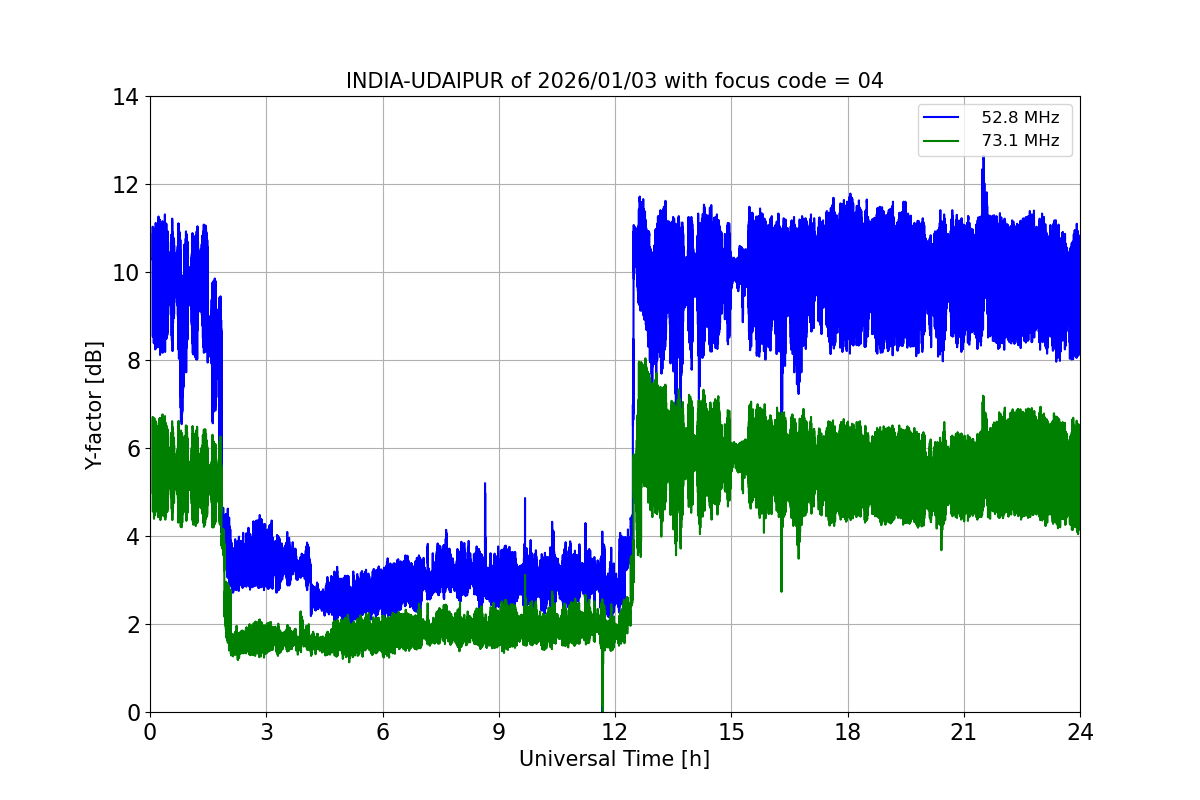1200x800 pixels.
Task: Click x-axis tick label 21
Action: tap(964, 732)
